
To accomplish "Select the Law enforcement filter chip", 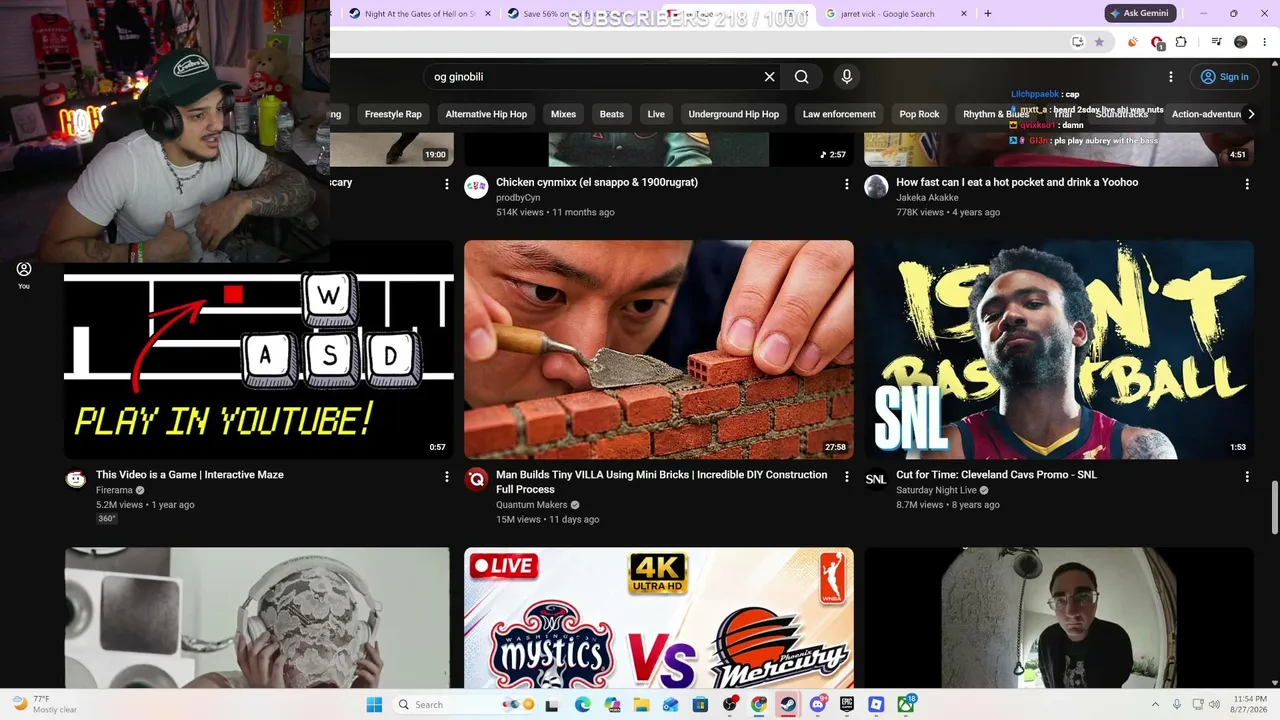I will pyautogui.click(x=839, y=114).
